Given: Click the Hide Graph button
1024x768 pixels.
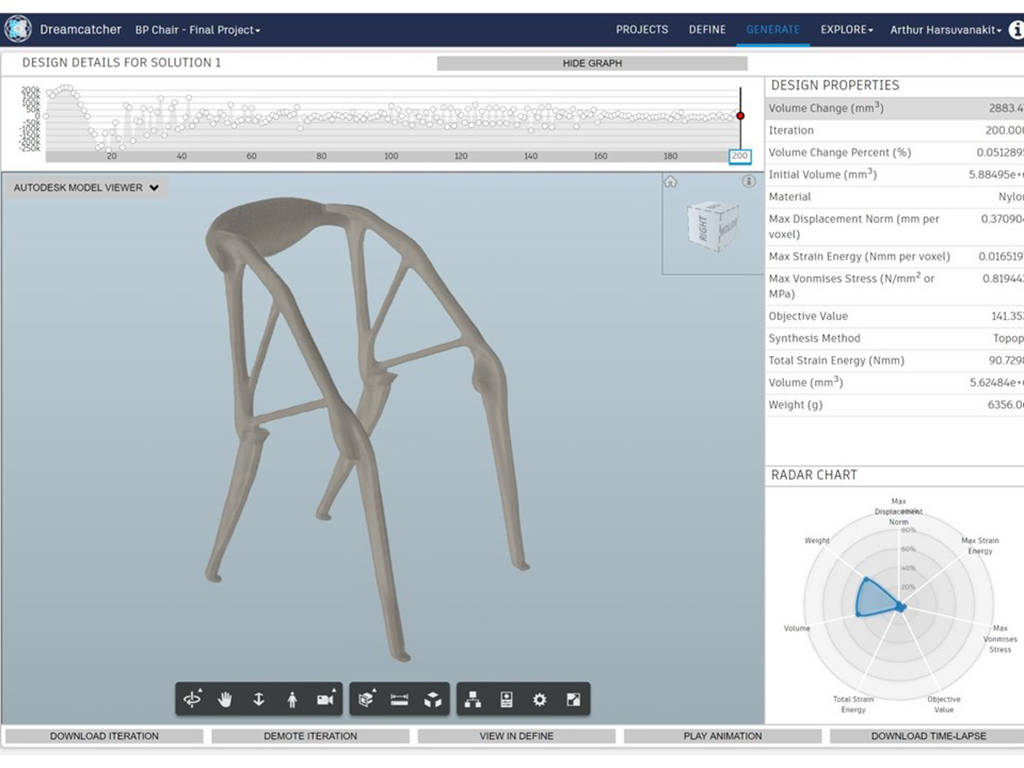Looking at the screenshot, I should (x=592, y=63).
